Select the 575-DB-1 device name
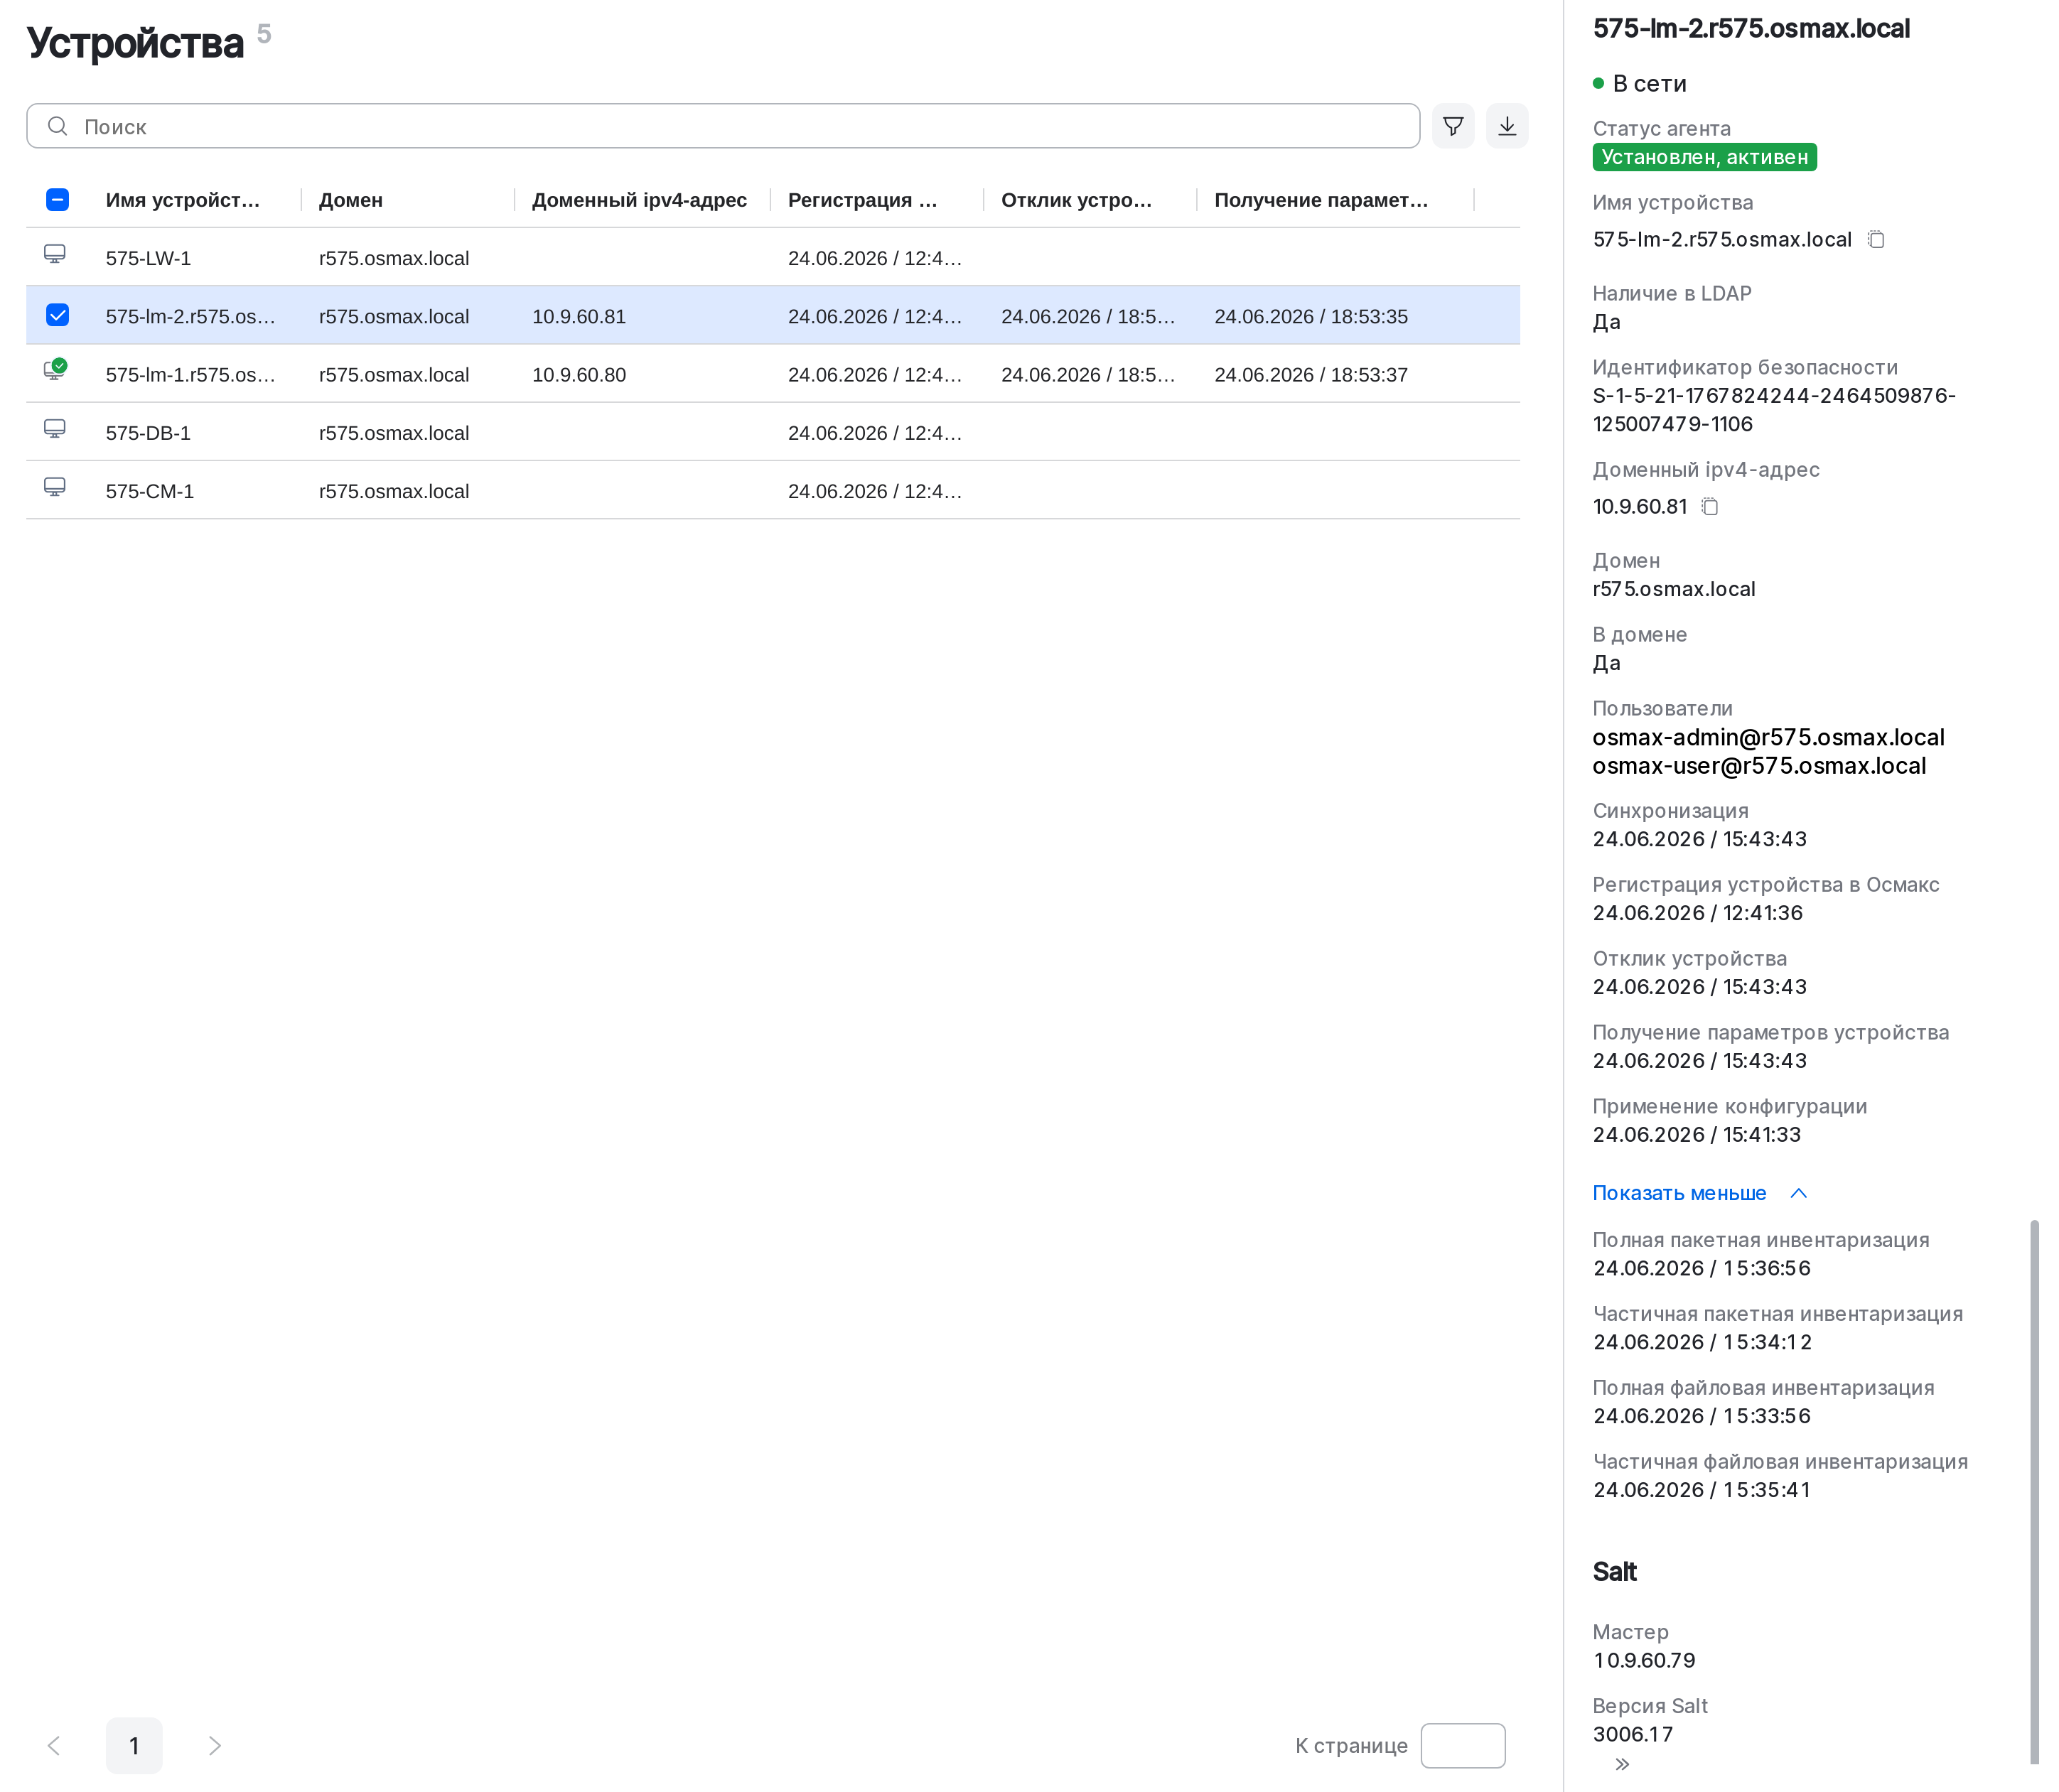The width and height of the screenshot is (2059, 1792). coord(148,433)
